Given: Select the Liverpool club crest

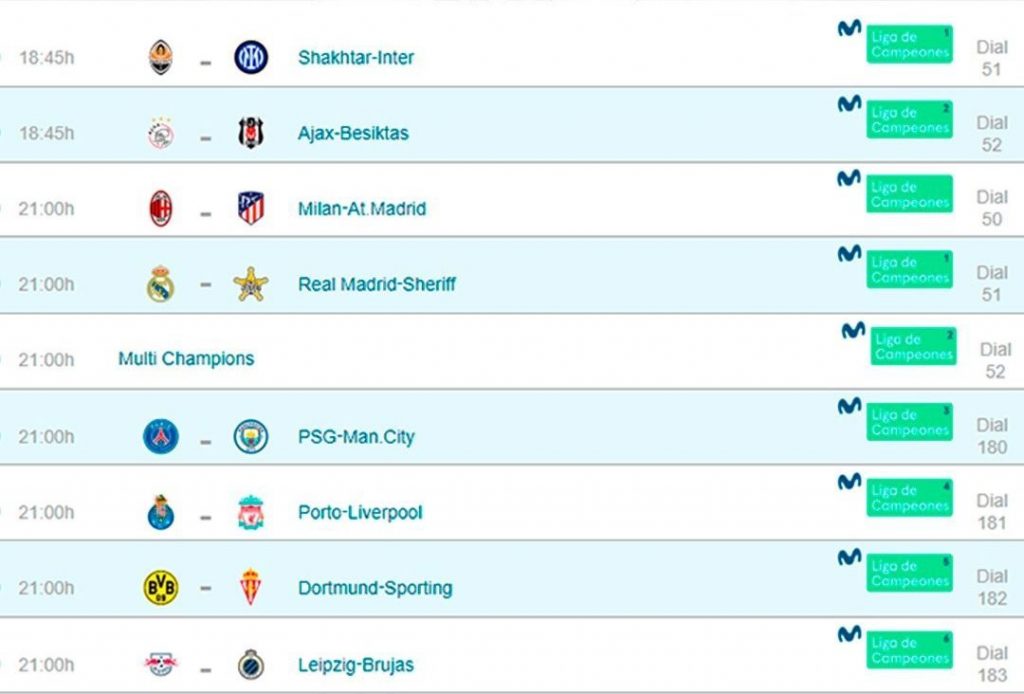Looking at the screenshot, I should (251, 512).
